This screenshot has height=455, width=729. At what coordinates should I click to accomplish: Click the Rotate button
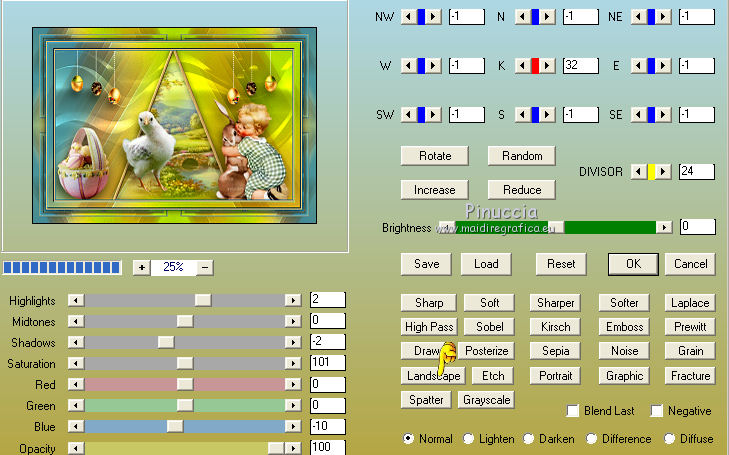[435, 156]
